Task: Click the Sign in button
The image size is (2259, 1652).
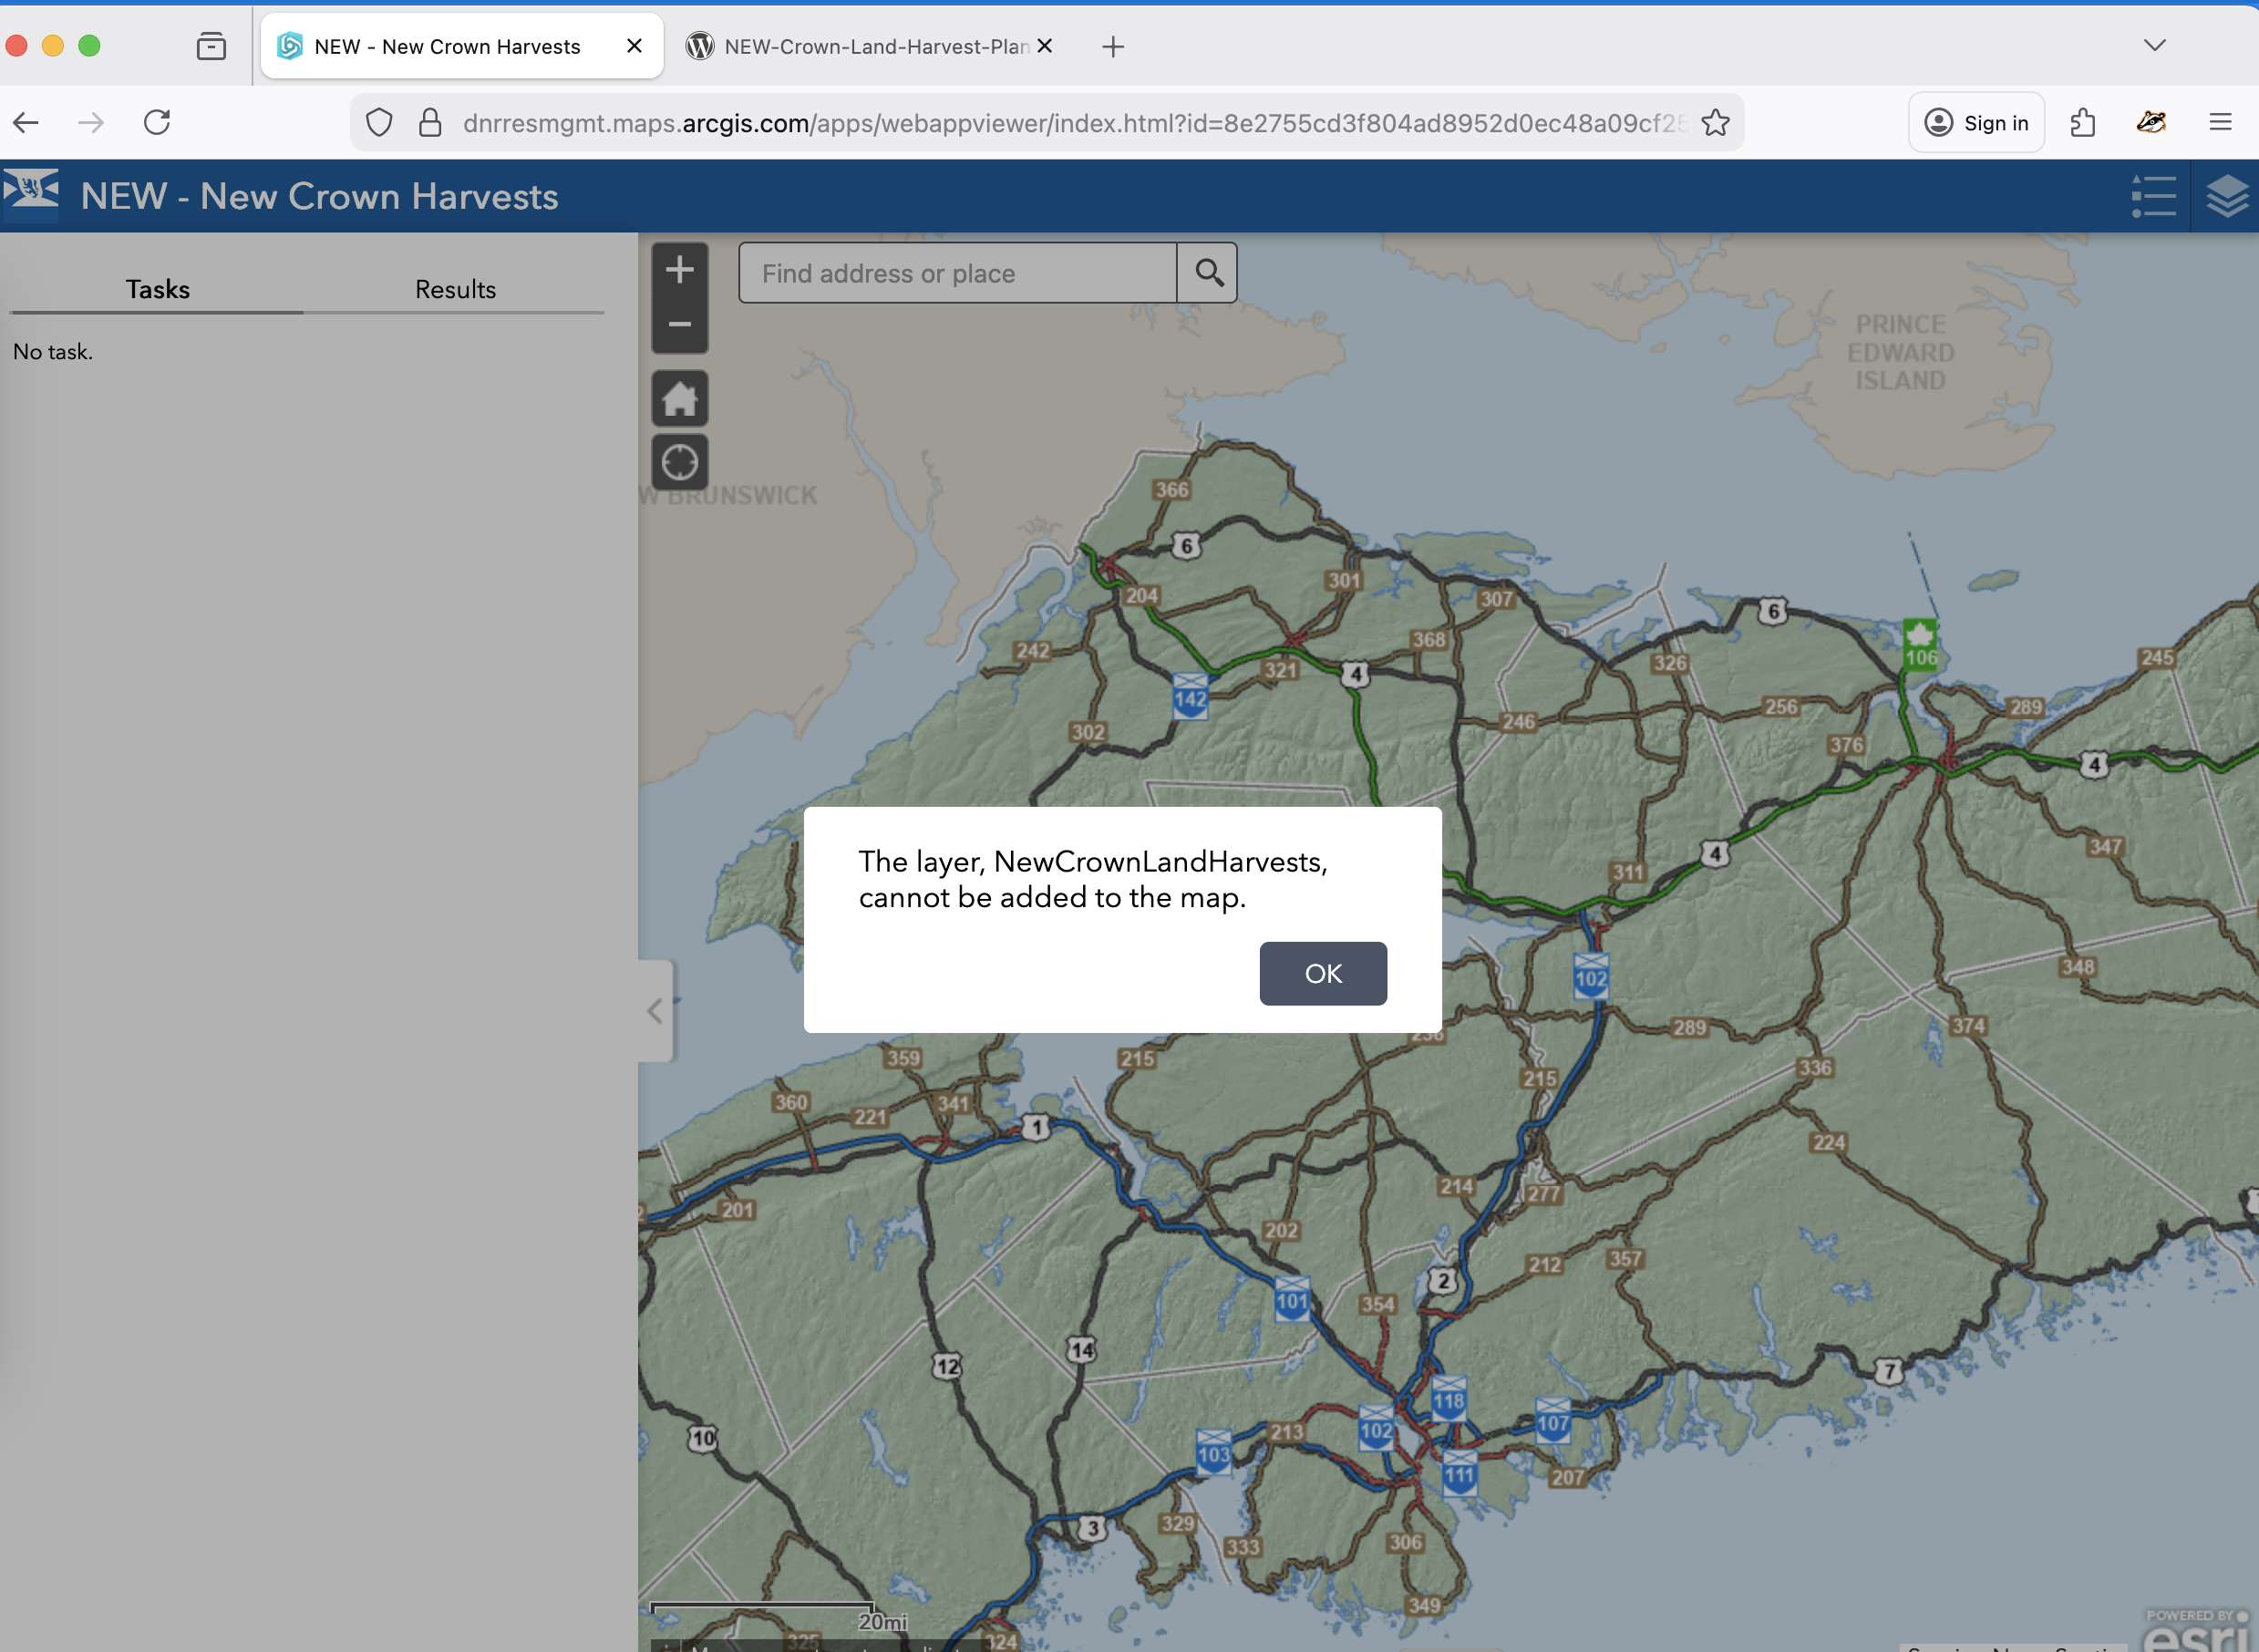Action: [x=1976, y=123]
